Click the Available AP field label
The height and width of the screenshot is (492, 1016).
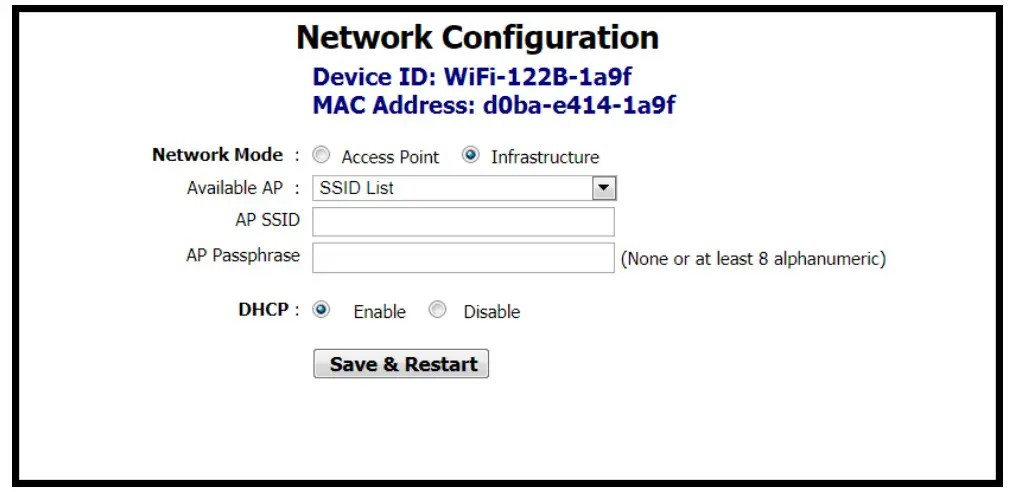(x=234, y=188)
